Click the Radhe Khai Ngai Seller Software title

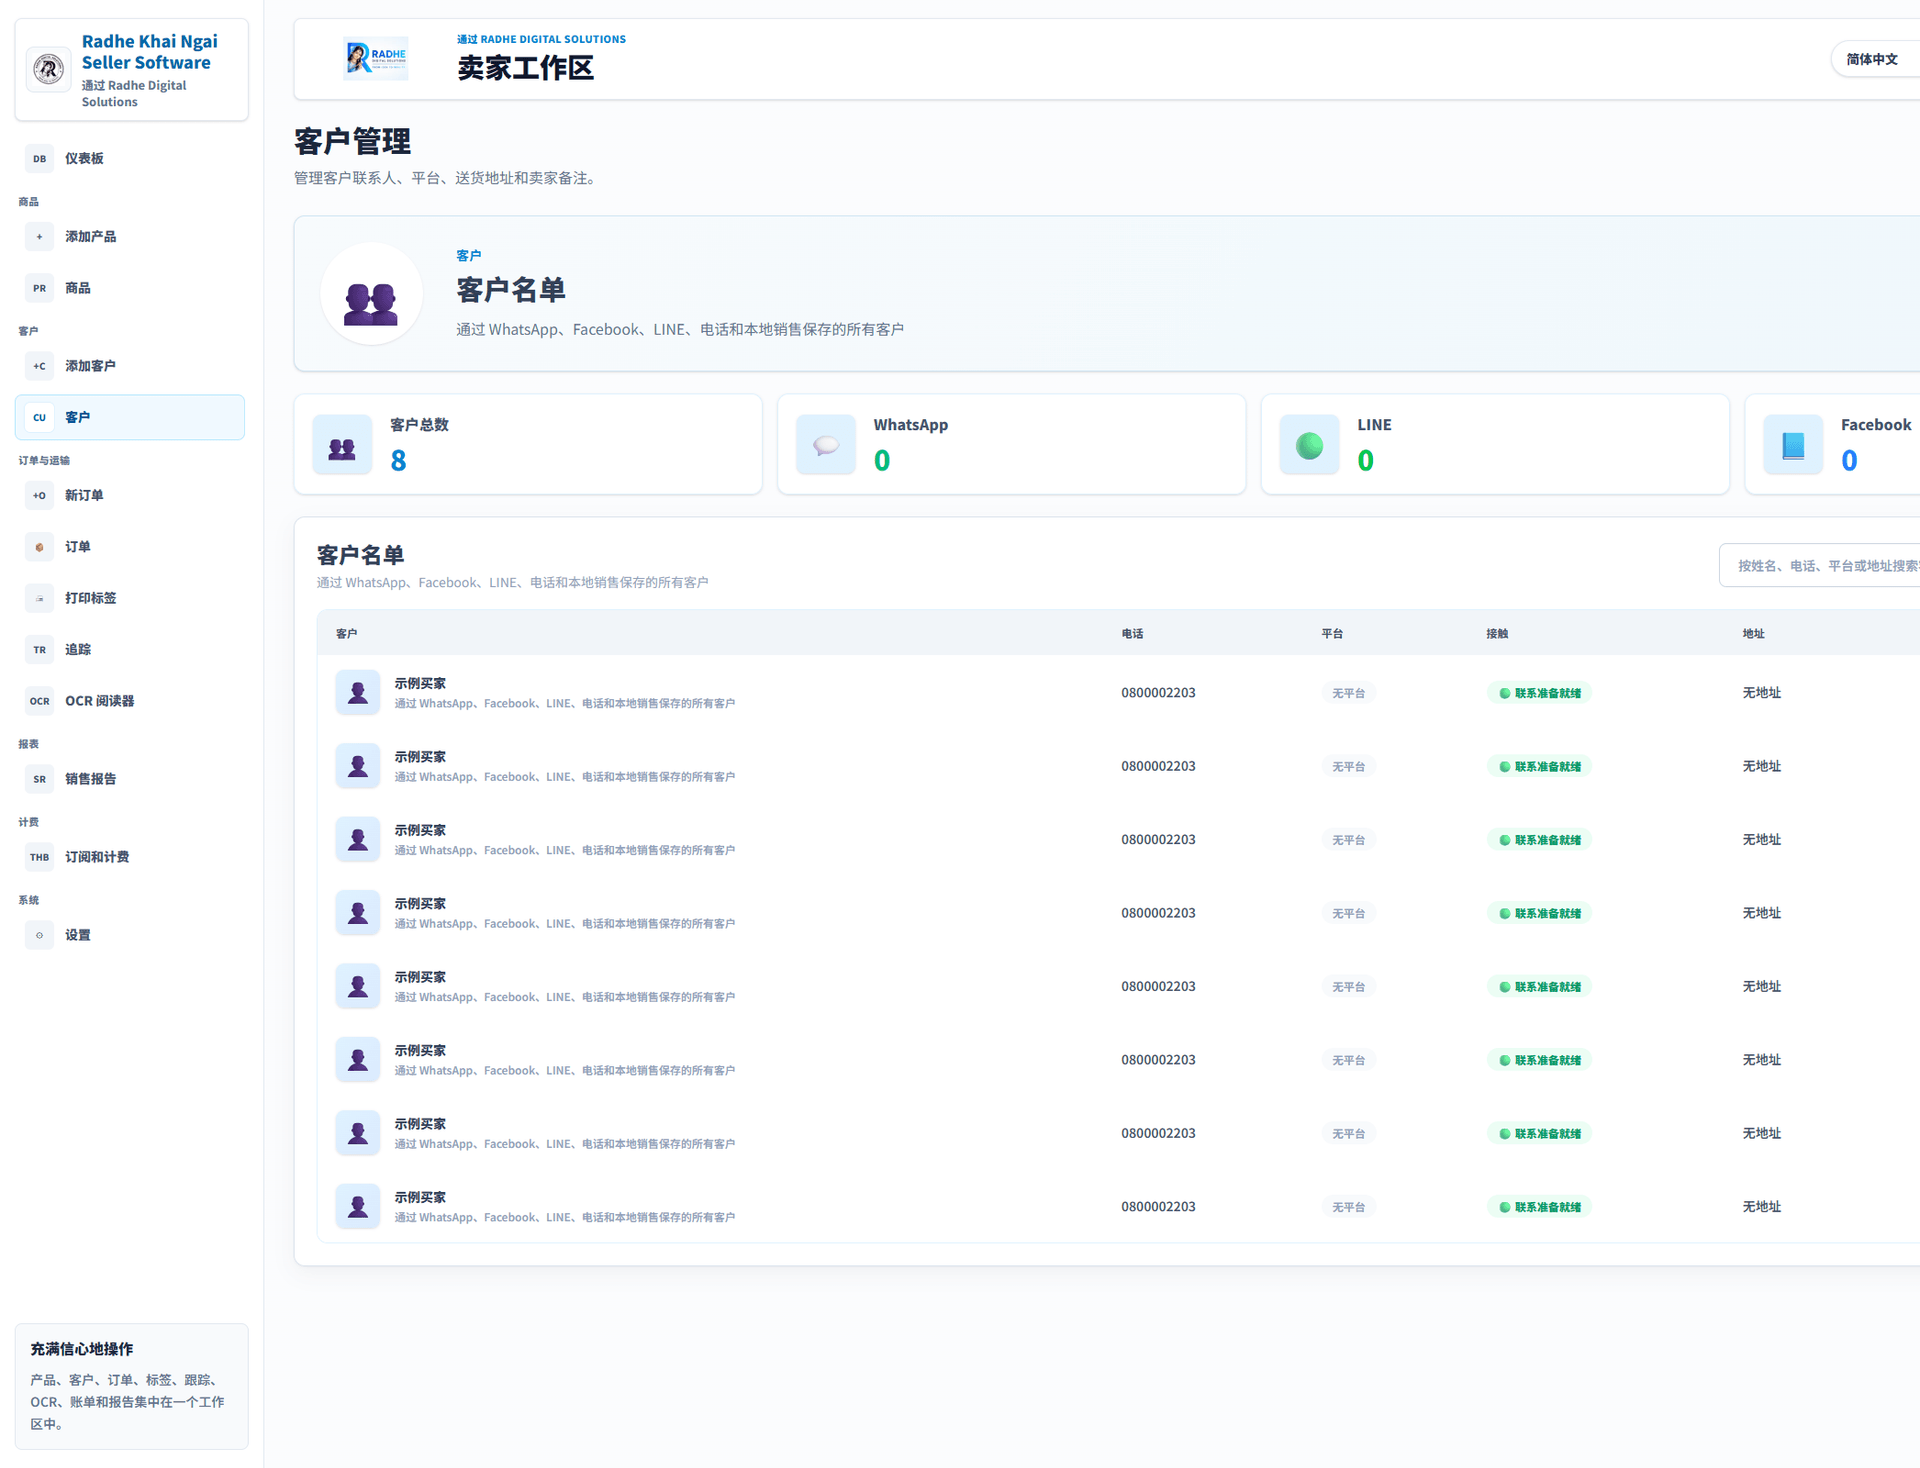click(149, 52)
